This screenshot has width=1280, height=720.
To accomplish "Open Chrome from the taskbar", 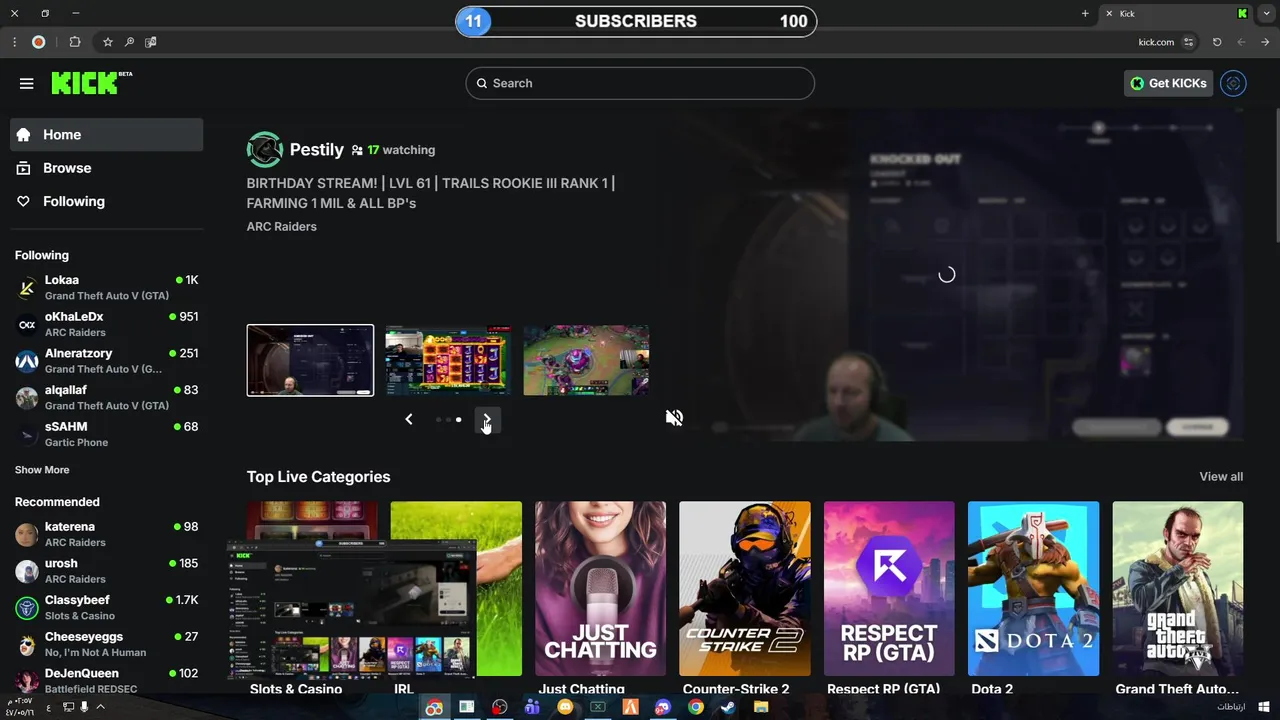I will [695, 707].
